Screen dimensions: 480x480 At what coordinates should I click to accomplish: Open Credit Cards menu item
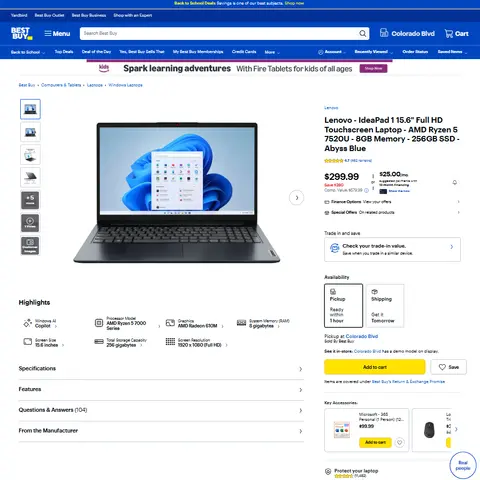click(244, 52)
